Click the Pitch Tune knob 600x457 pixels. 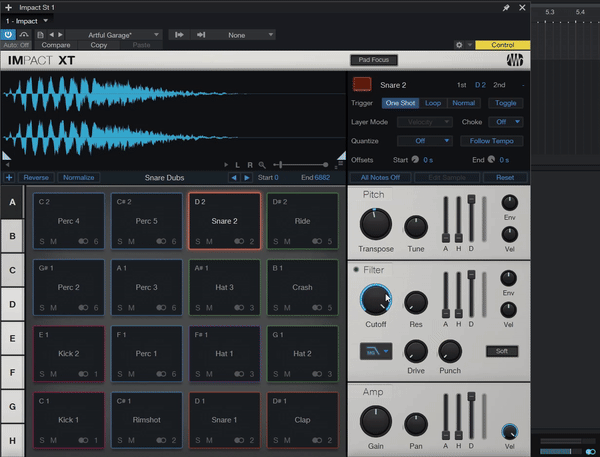tap(416, 227)
